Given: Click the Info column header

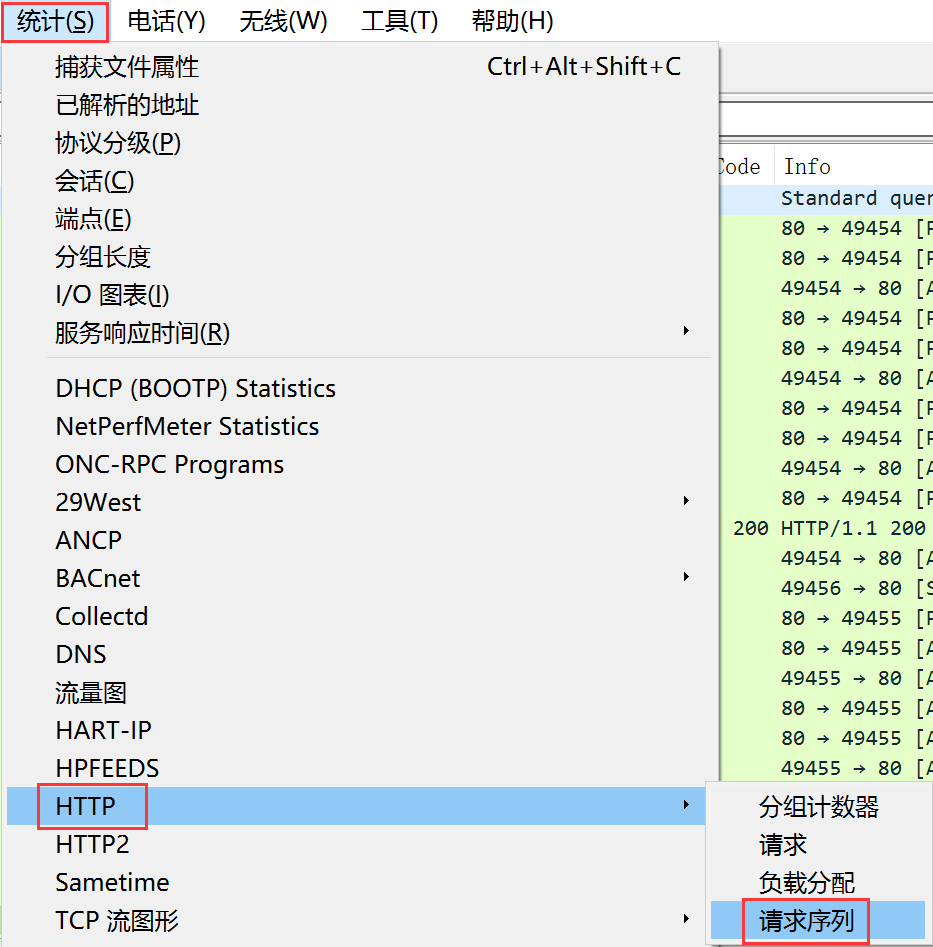Looking at the screenshot, I should pyautogui.click(x=807, y=167).
